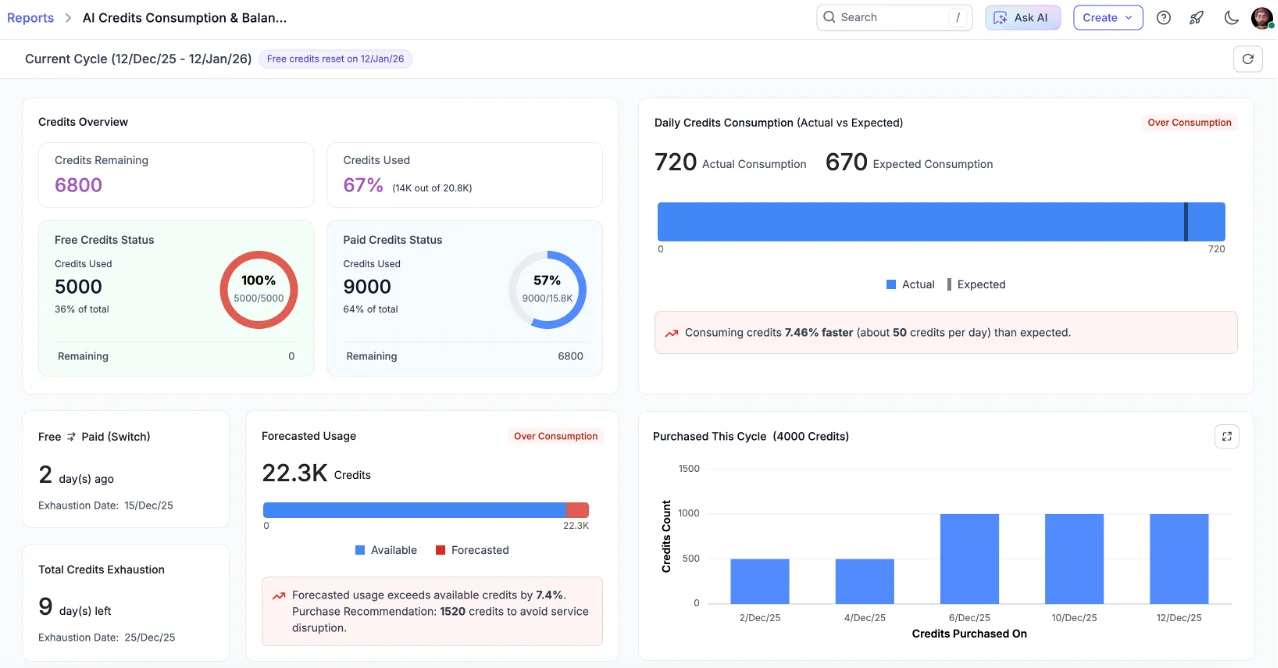
Task: Click the magnifier icon in search box
Action: (x=829, y=17)
